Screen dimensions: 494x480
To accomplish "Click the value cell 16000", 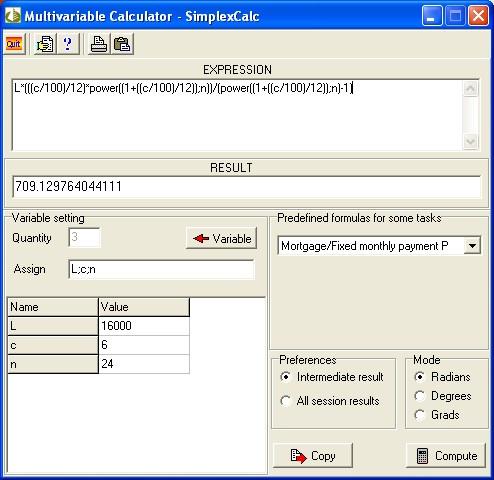I will click(144, 326).
